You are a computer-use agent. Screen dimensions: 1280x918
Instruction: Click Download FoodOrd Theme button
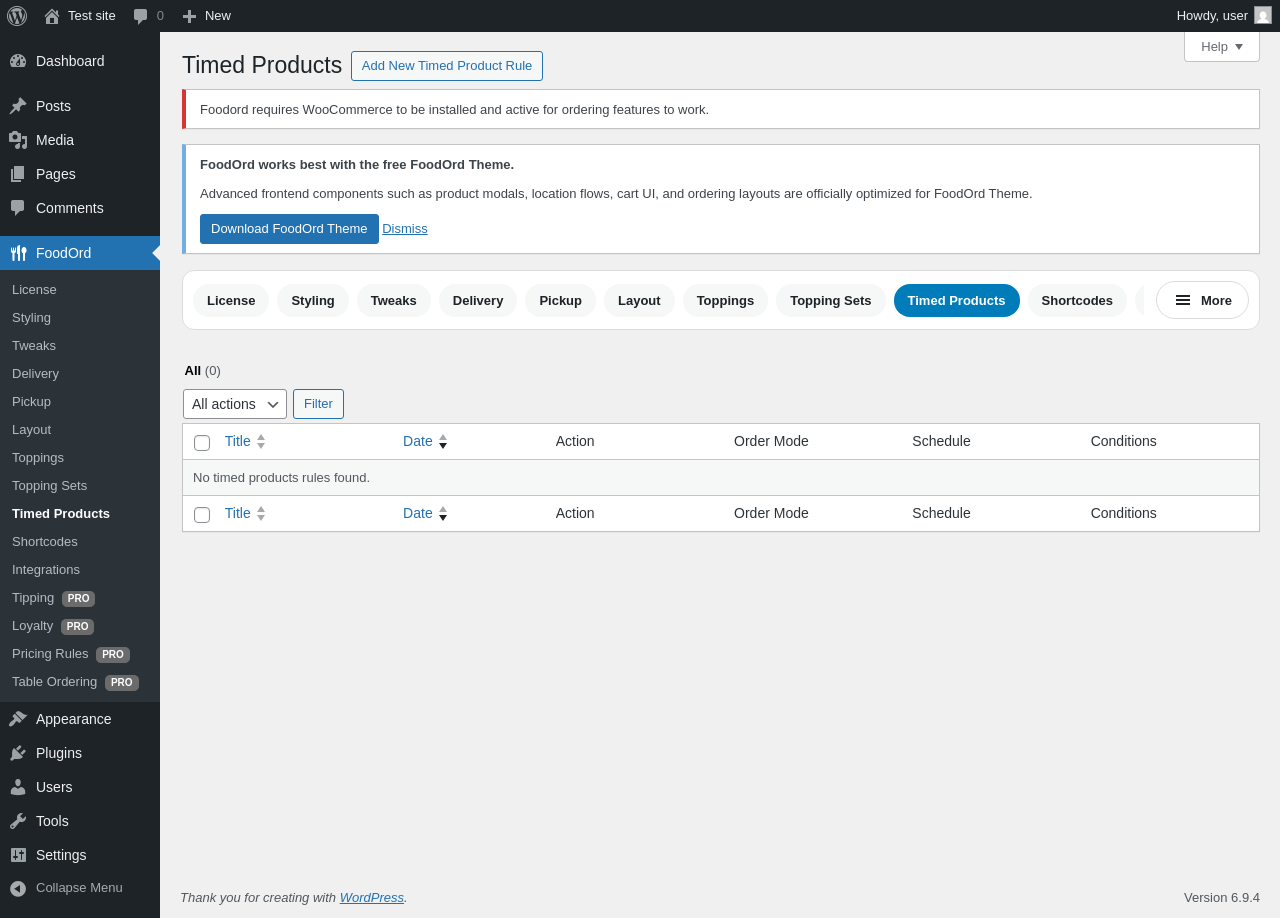[x=289, y=229]
